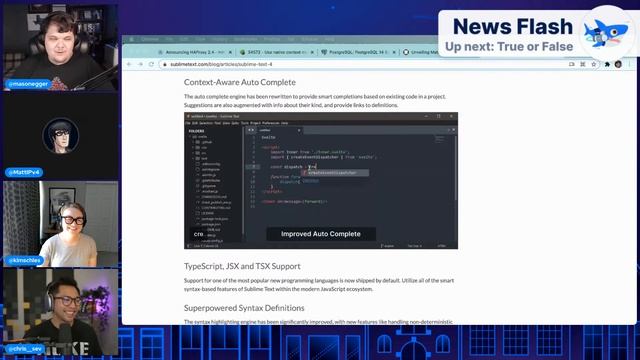Image resolution: width=640 pixels, height=360 pixels.
Task: Open the Chrome menu in the macOS menu bar
Action: [150, 39]
